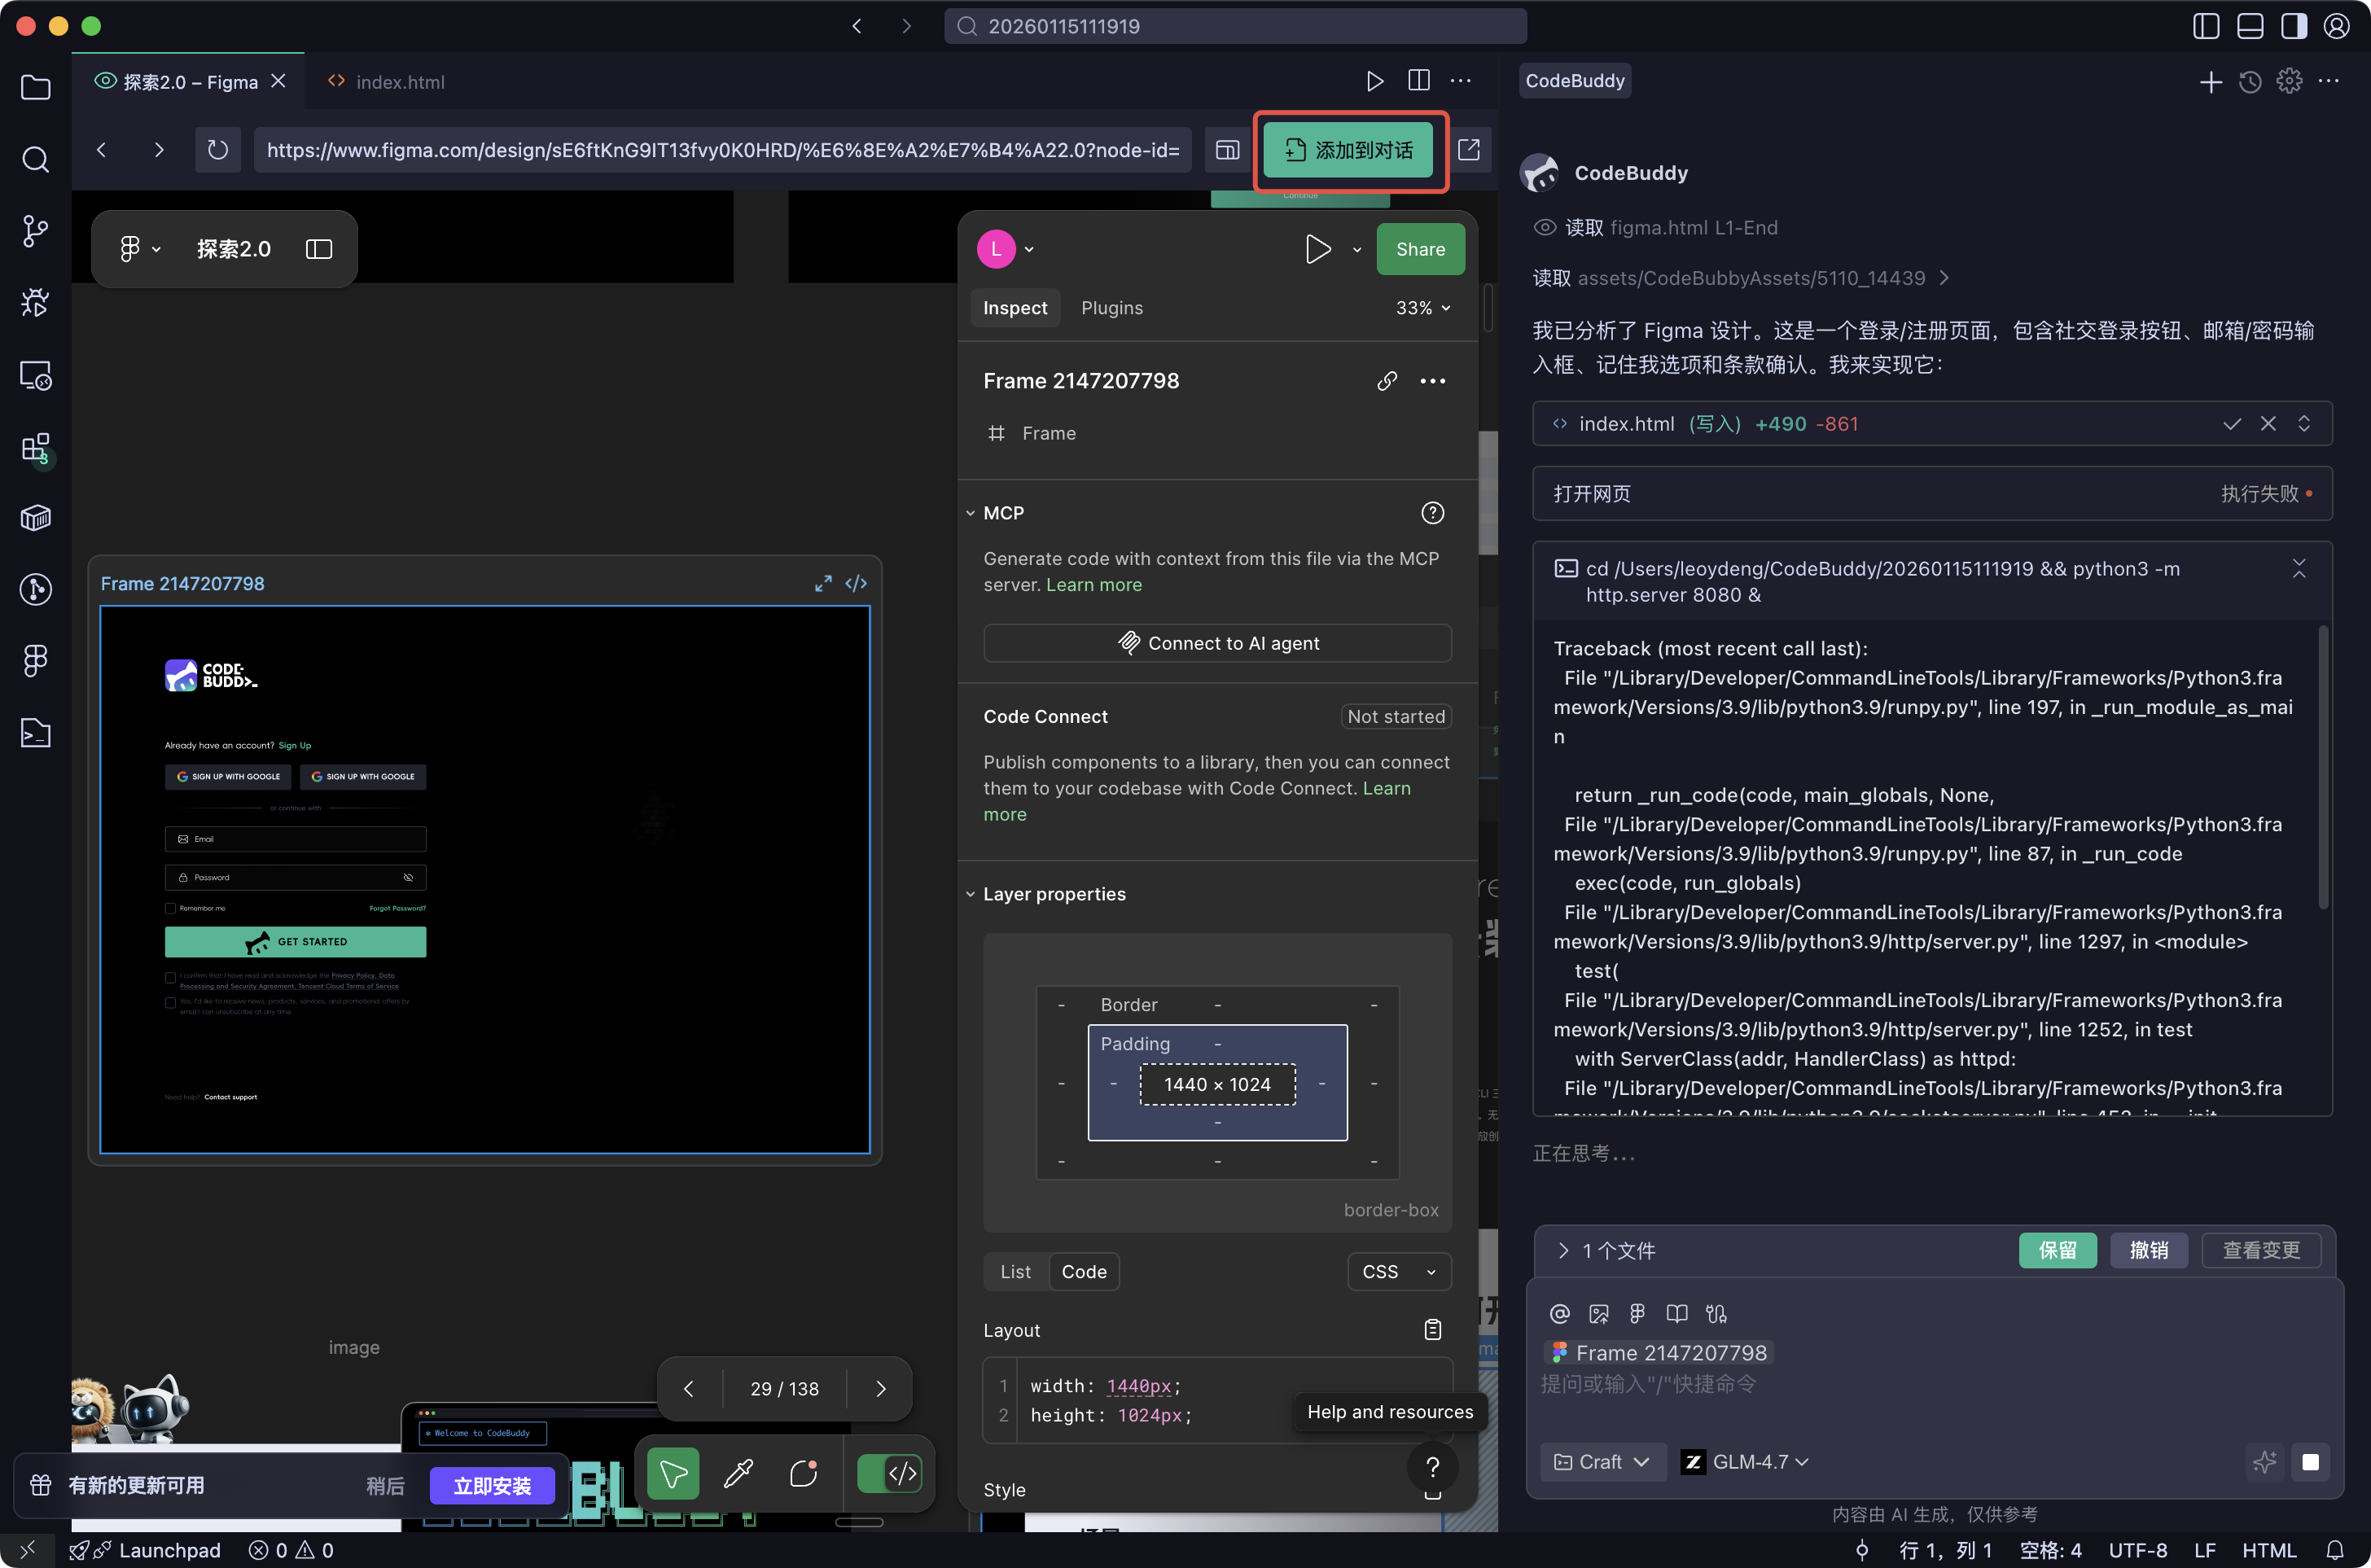Viewport: 2371px width, 1568px height.
Task: Click Connect to AI agent button
Action: click(x=1217, y=643)
